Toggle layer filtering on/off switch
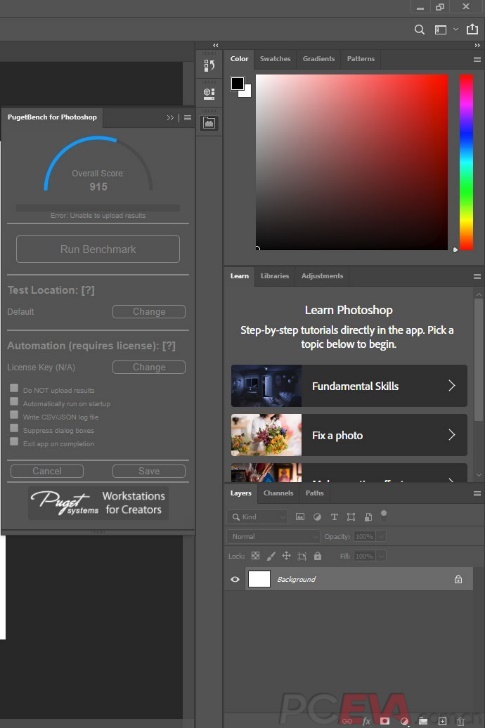The width and height of the screenshot is (485, 728). [384, 514]
